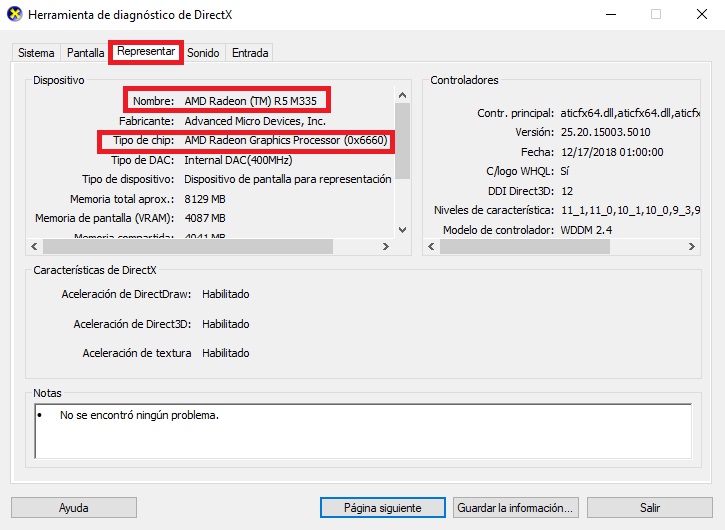Close the DirectX diagnostic window

(702, 14)
